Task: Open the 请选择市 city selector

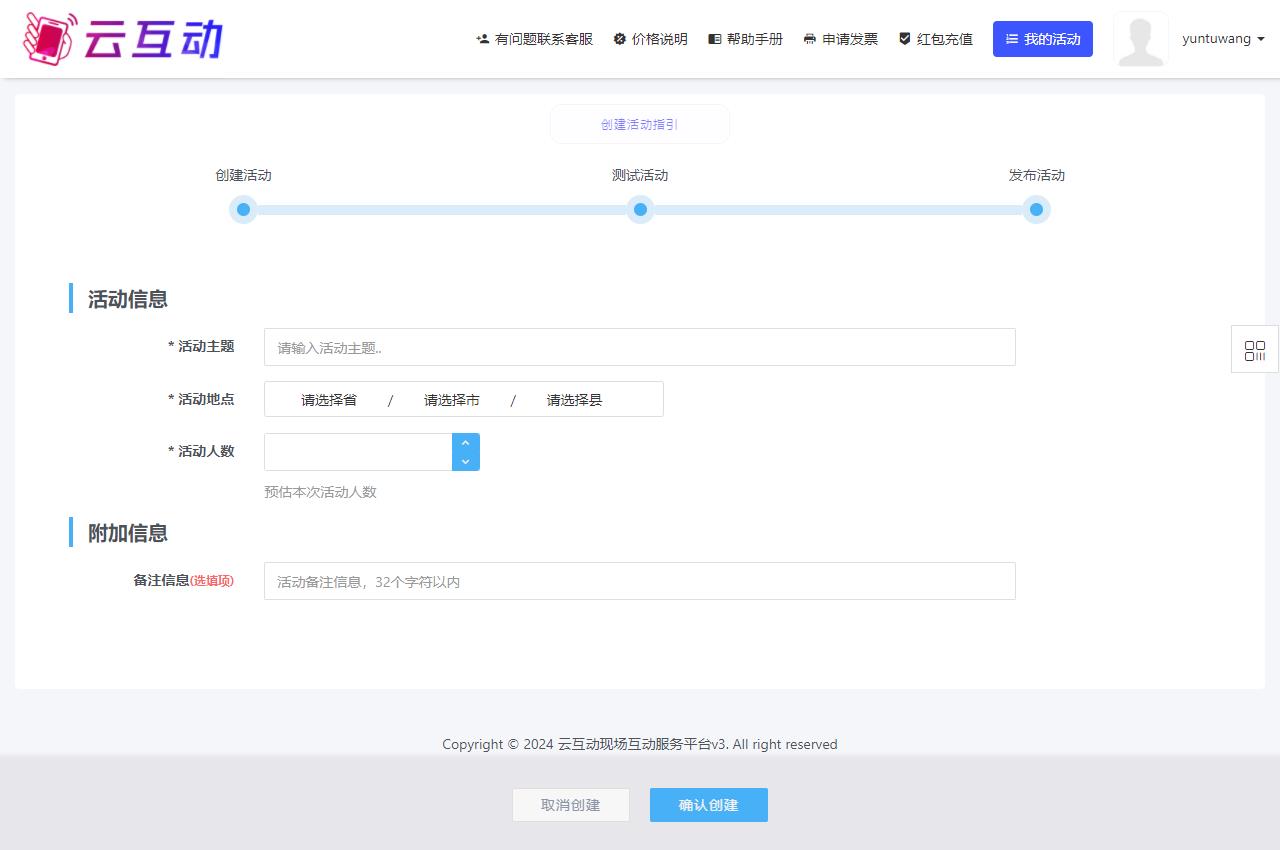Action: click(x=452, y=400)
